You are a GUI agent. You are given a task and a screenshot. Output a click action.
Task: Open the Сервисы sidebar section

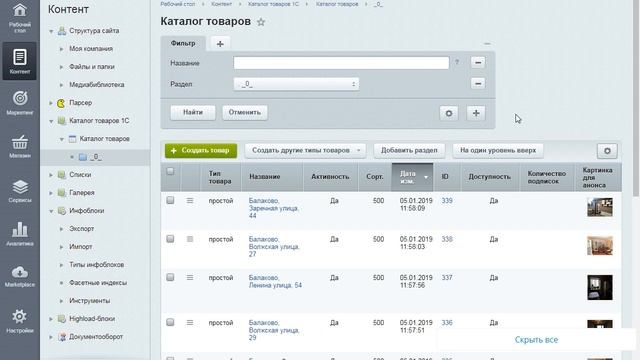(x=20, y=191)
